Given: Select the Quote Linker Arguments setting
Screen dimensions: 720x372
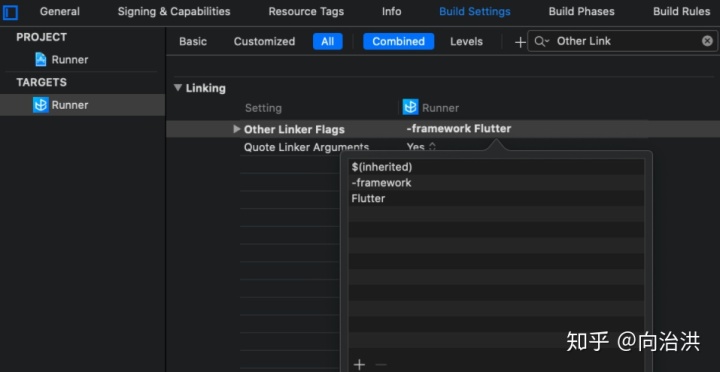Looking at the screenshot, I should [306, 147].
